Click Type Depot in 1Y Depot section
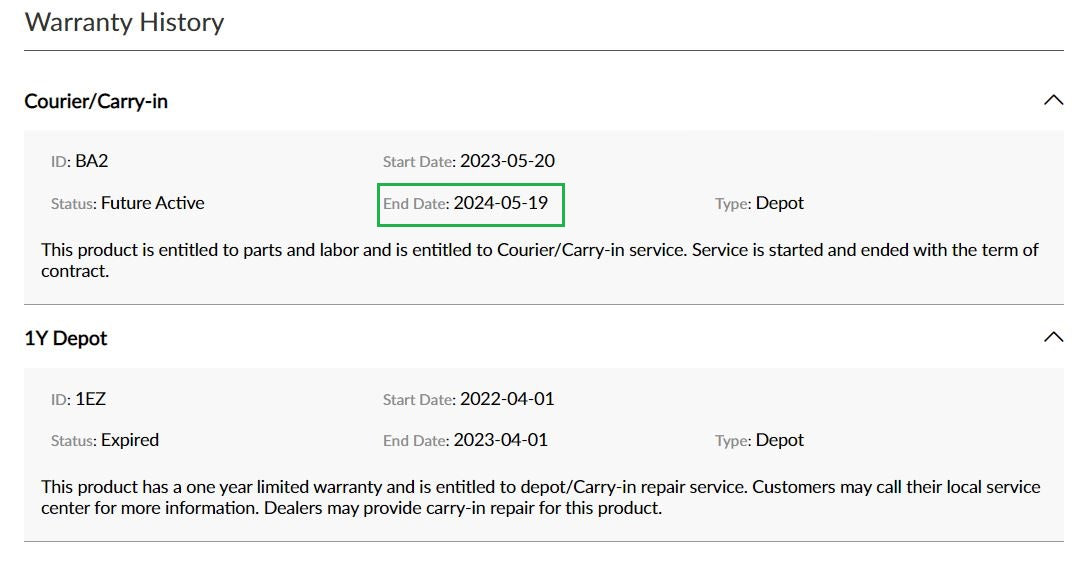The width and height of the screenshot is (1088, 561). tap(759, 440)
